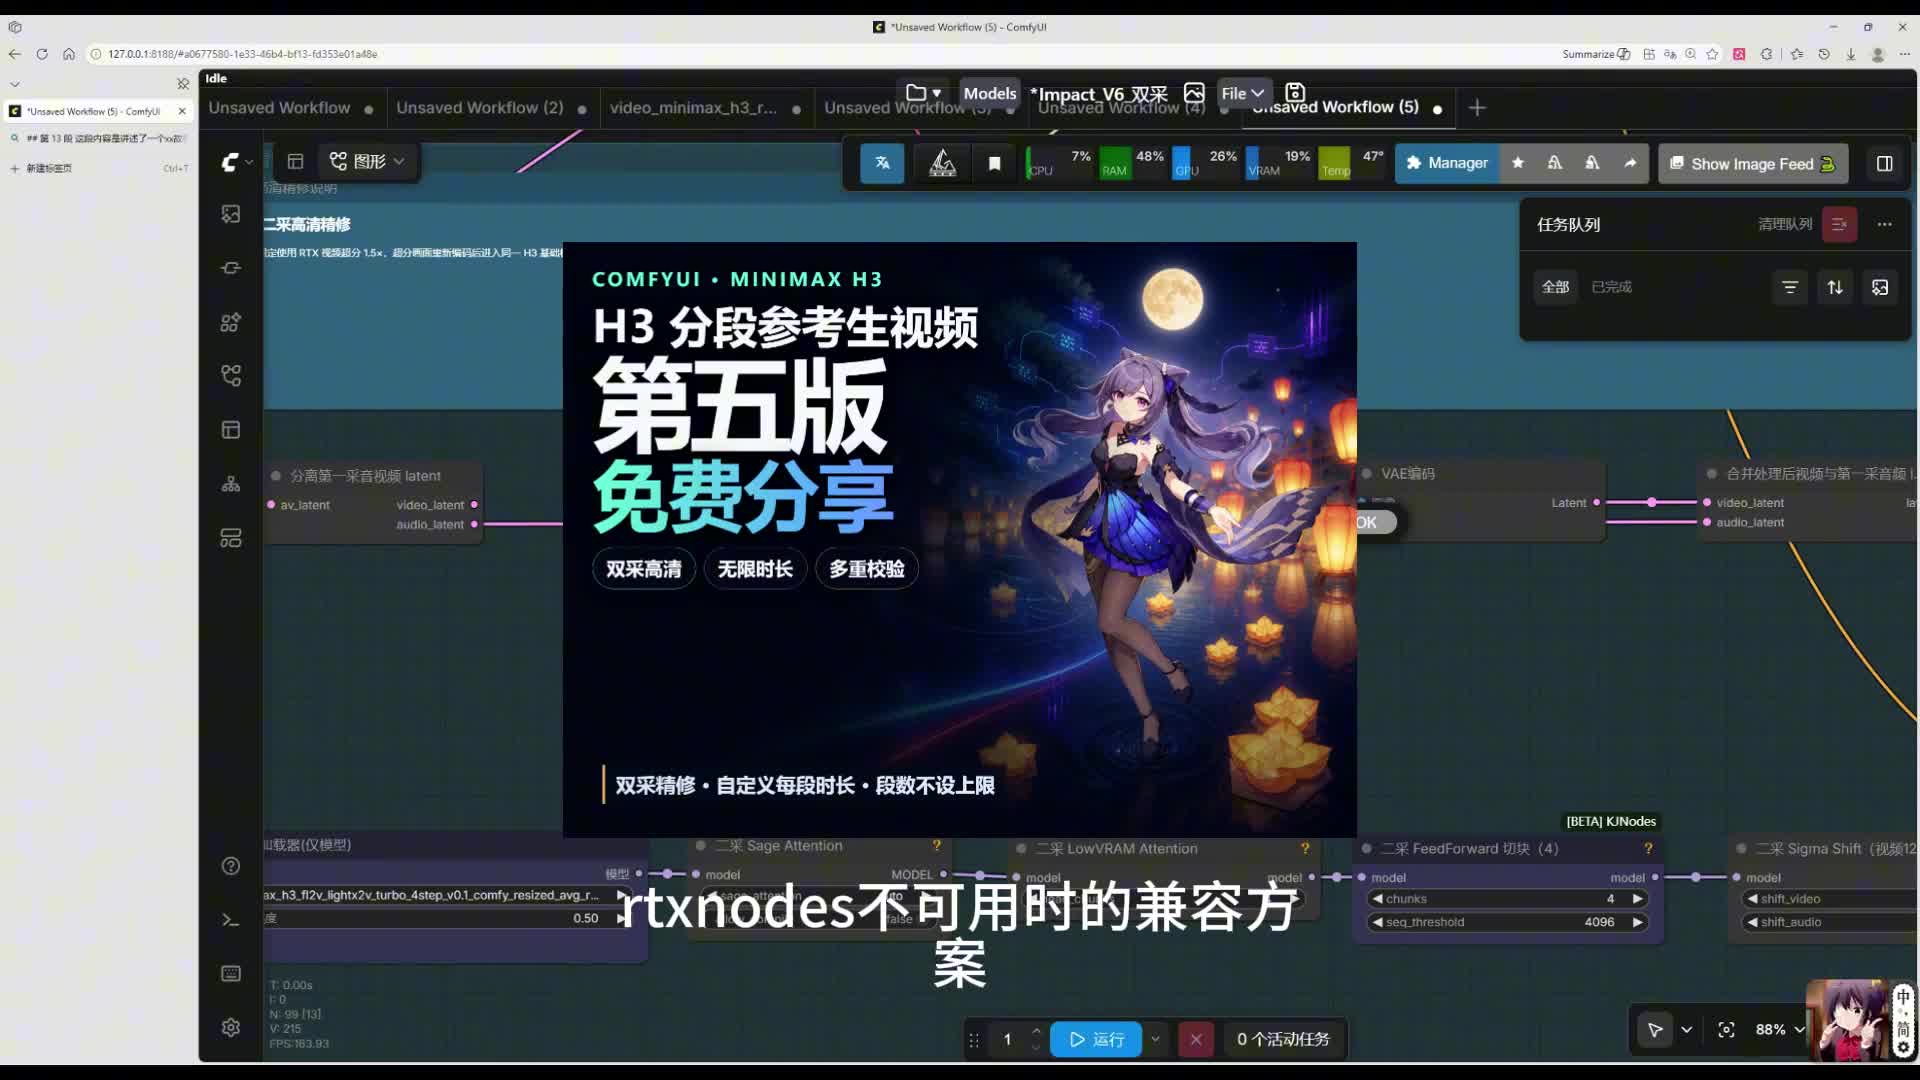This screenshot has height=1080, width=1920.
Task: Click Show Image Feed button
Action: click(1753, 163)
